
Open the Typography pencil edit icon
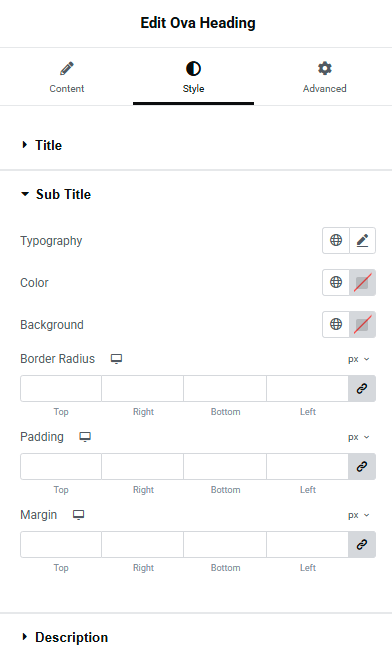[x=362, y=241]
